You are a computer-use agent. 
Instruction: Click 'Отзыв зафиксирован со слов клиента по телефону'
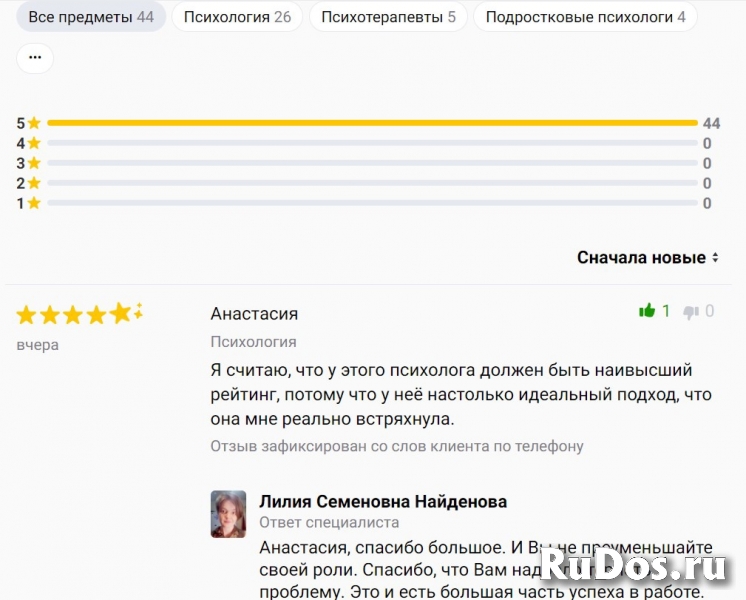pos(397,446)
